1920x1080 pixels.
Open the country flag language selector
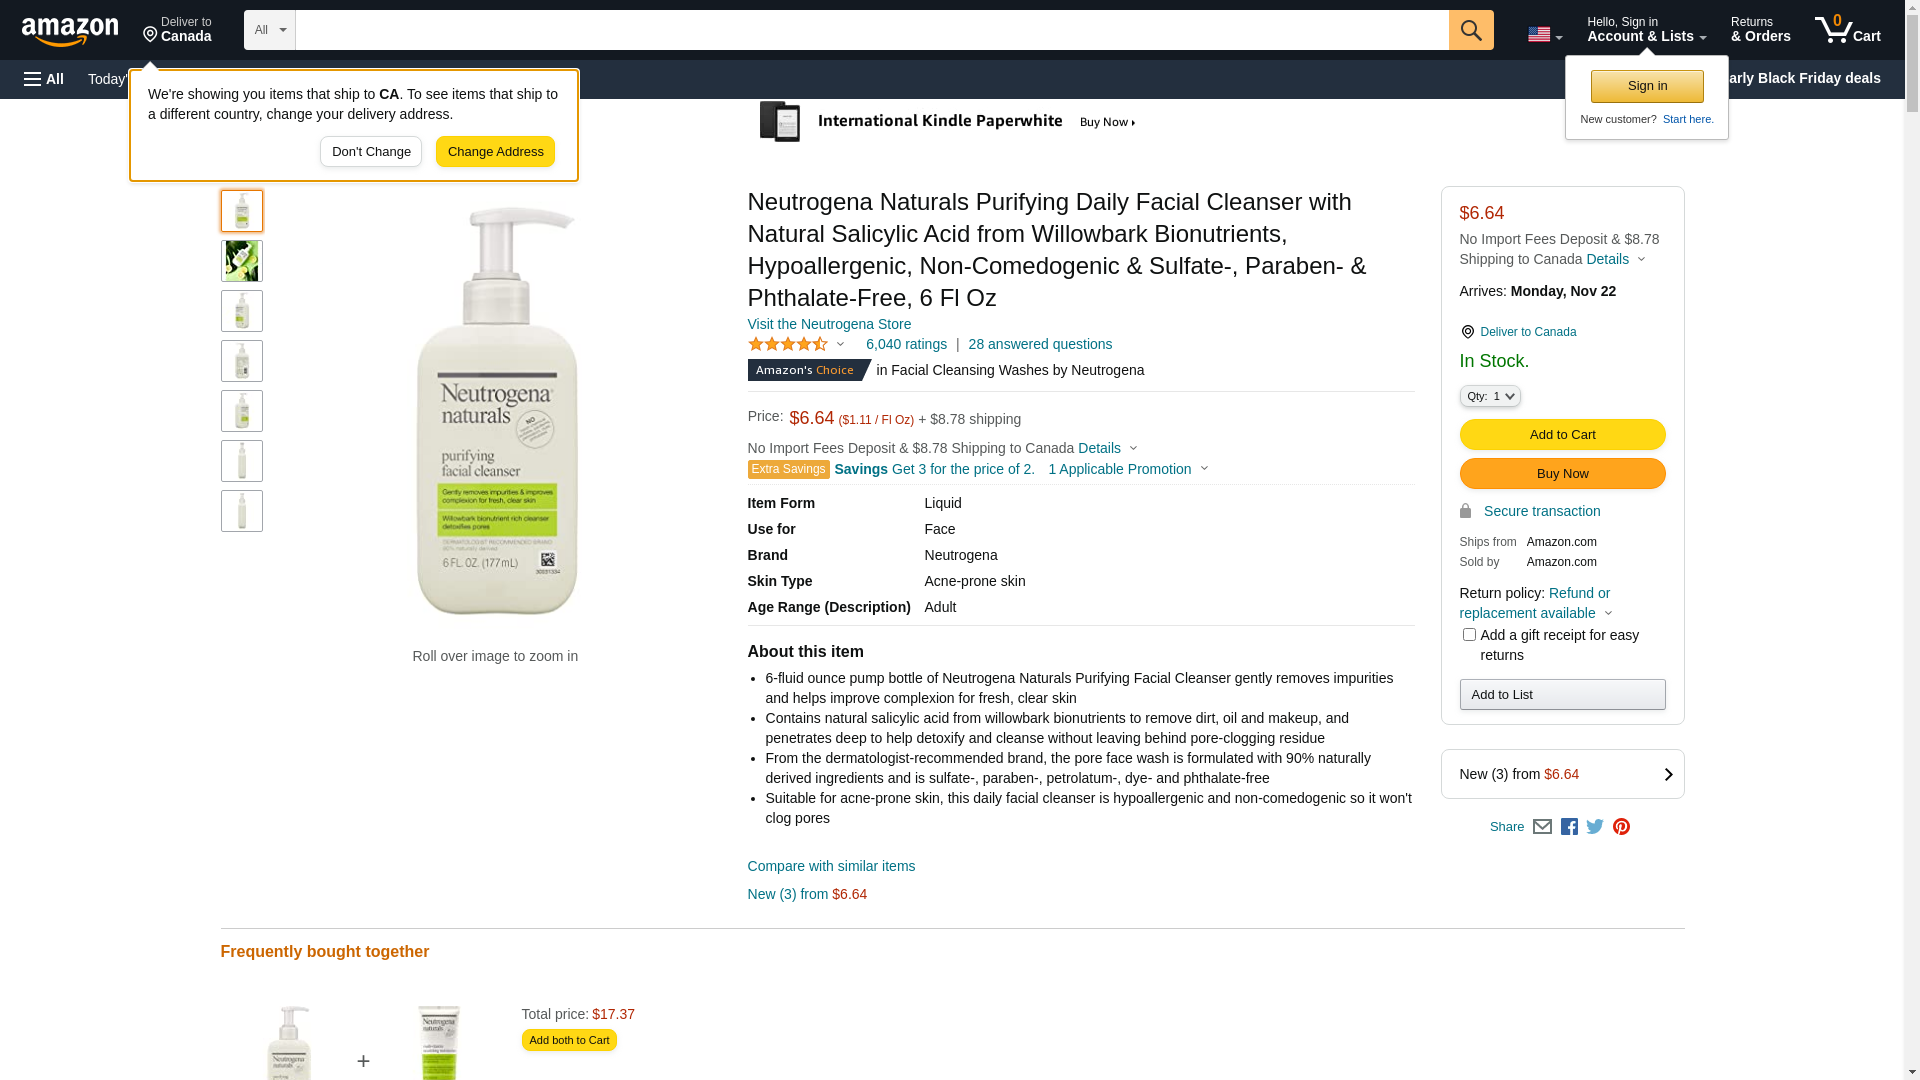pyautogui.click(x=1544, y=35)
